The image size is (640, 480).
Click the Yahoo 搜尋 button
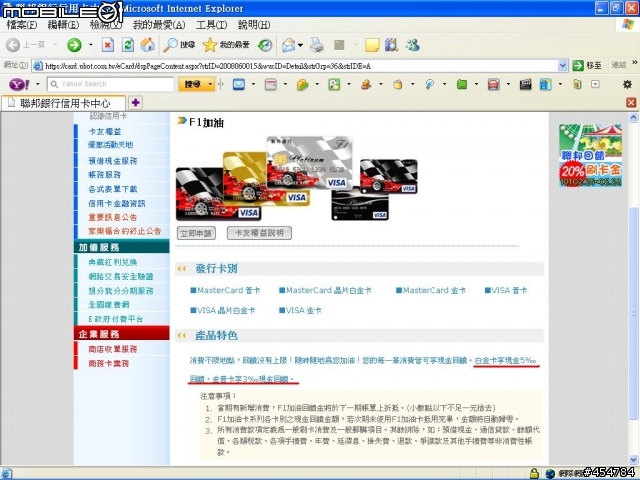pyautogui.click(x=193, y=84)
